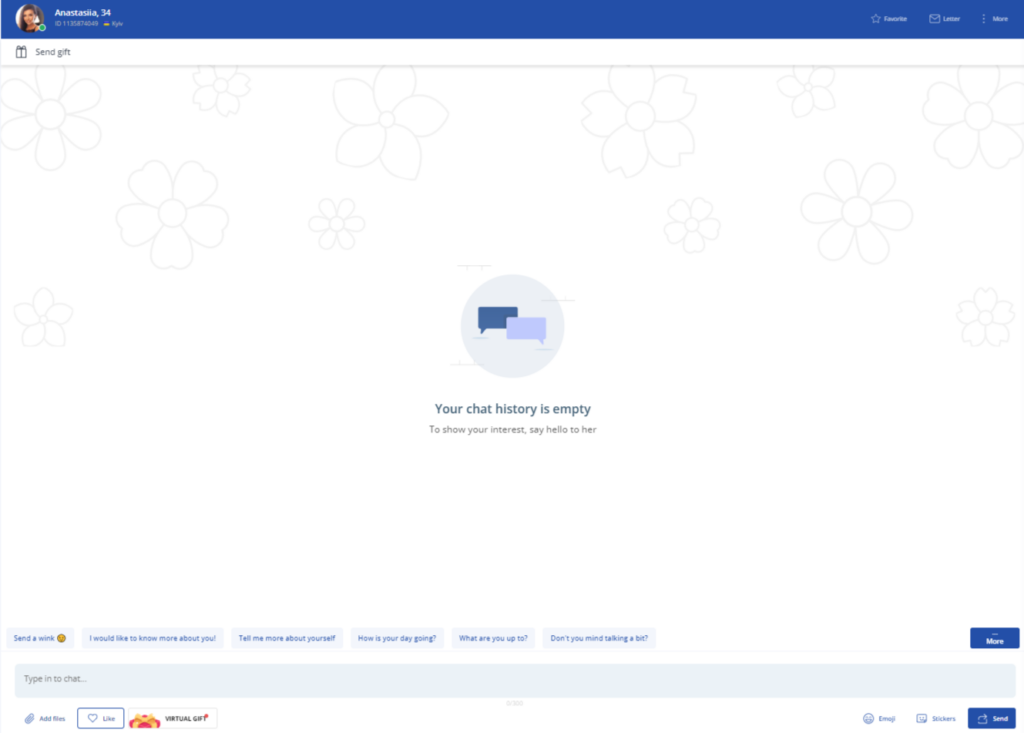Image resolution: width=1024 pixels, height=733 pixels.
Task: Click 'How is your day going?' quick reply
Action: (397, 638)
